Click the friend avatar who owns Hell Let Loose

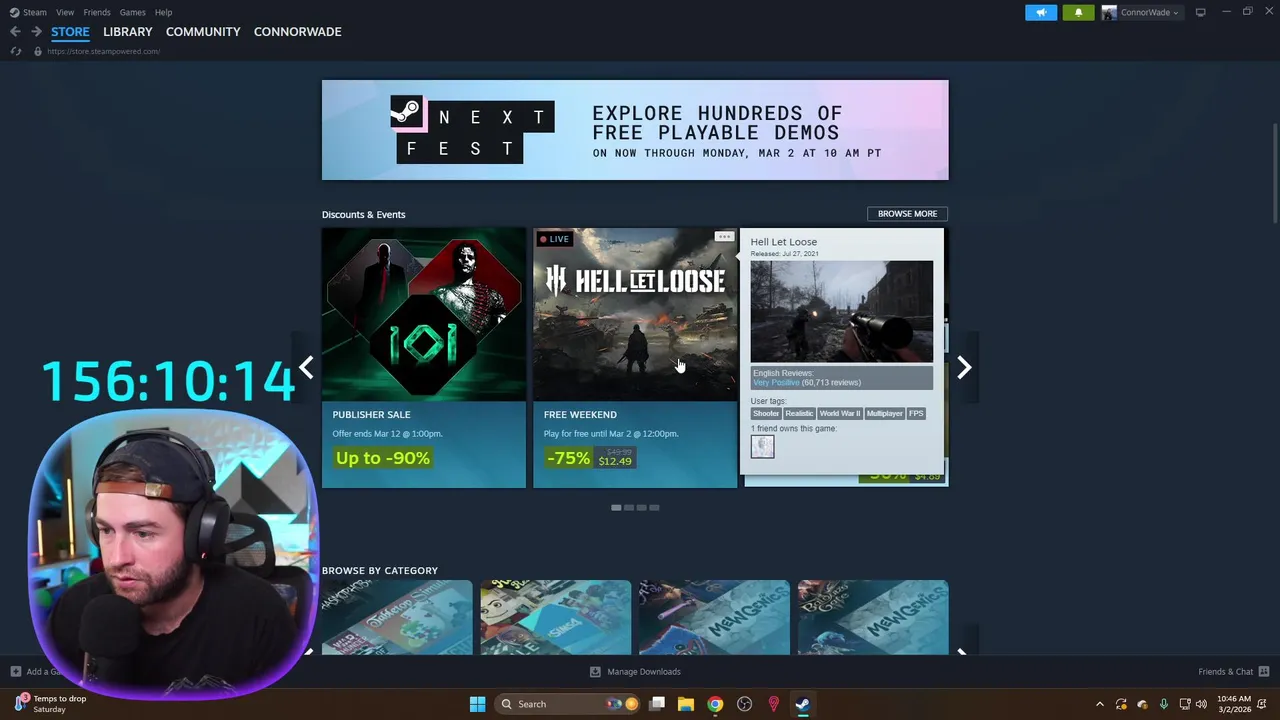click(762, 447)
